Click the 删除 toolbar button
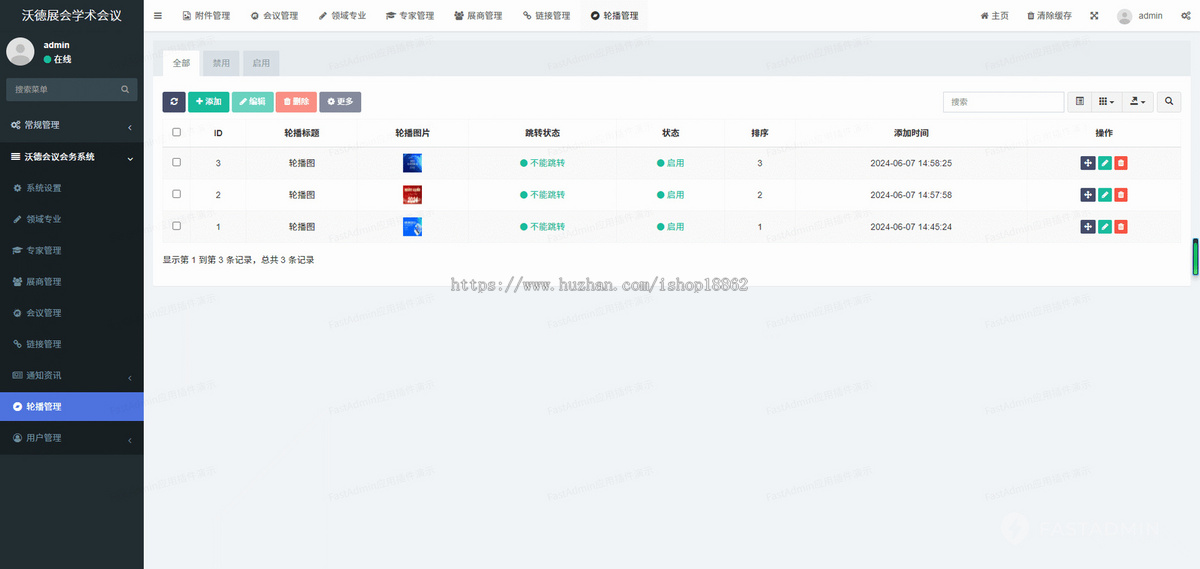This screenshot has height=569, width=1200. 296,102
